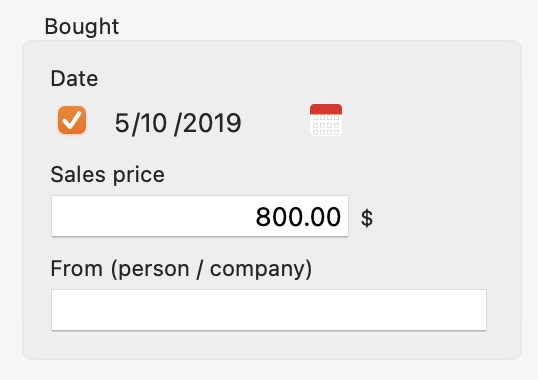The height and width of the screenshot is (380, 538).
Task: Uncheck the orange Date checkbox
Action: coord(72,120)
